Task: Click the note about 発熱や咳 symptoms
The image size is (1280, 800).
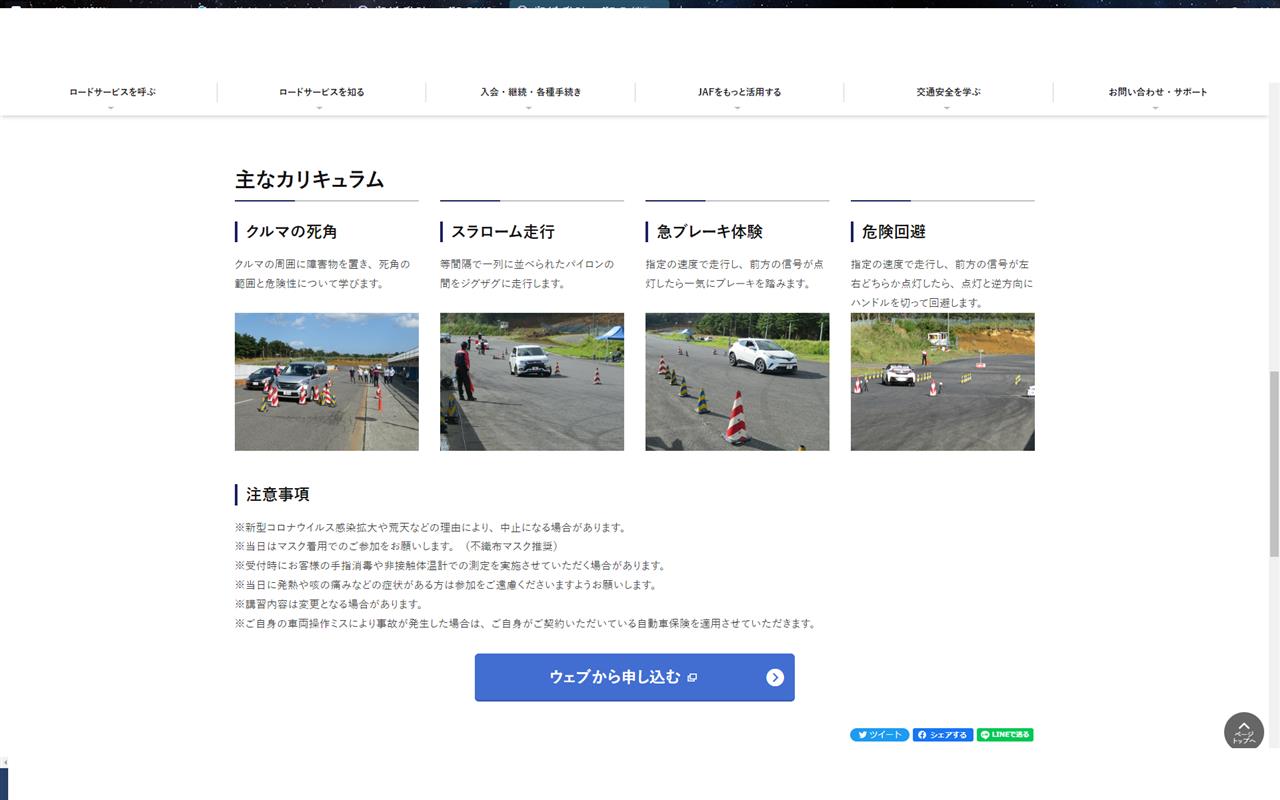Action: point(446,585)
